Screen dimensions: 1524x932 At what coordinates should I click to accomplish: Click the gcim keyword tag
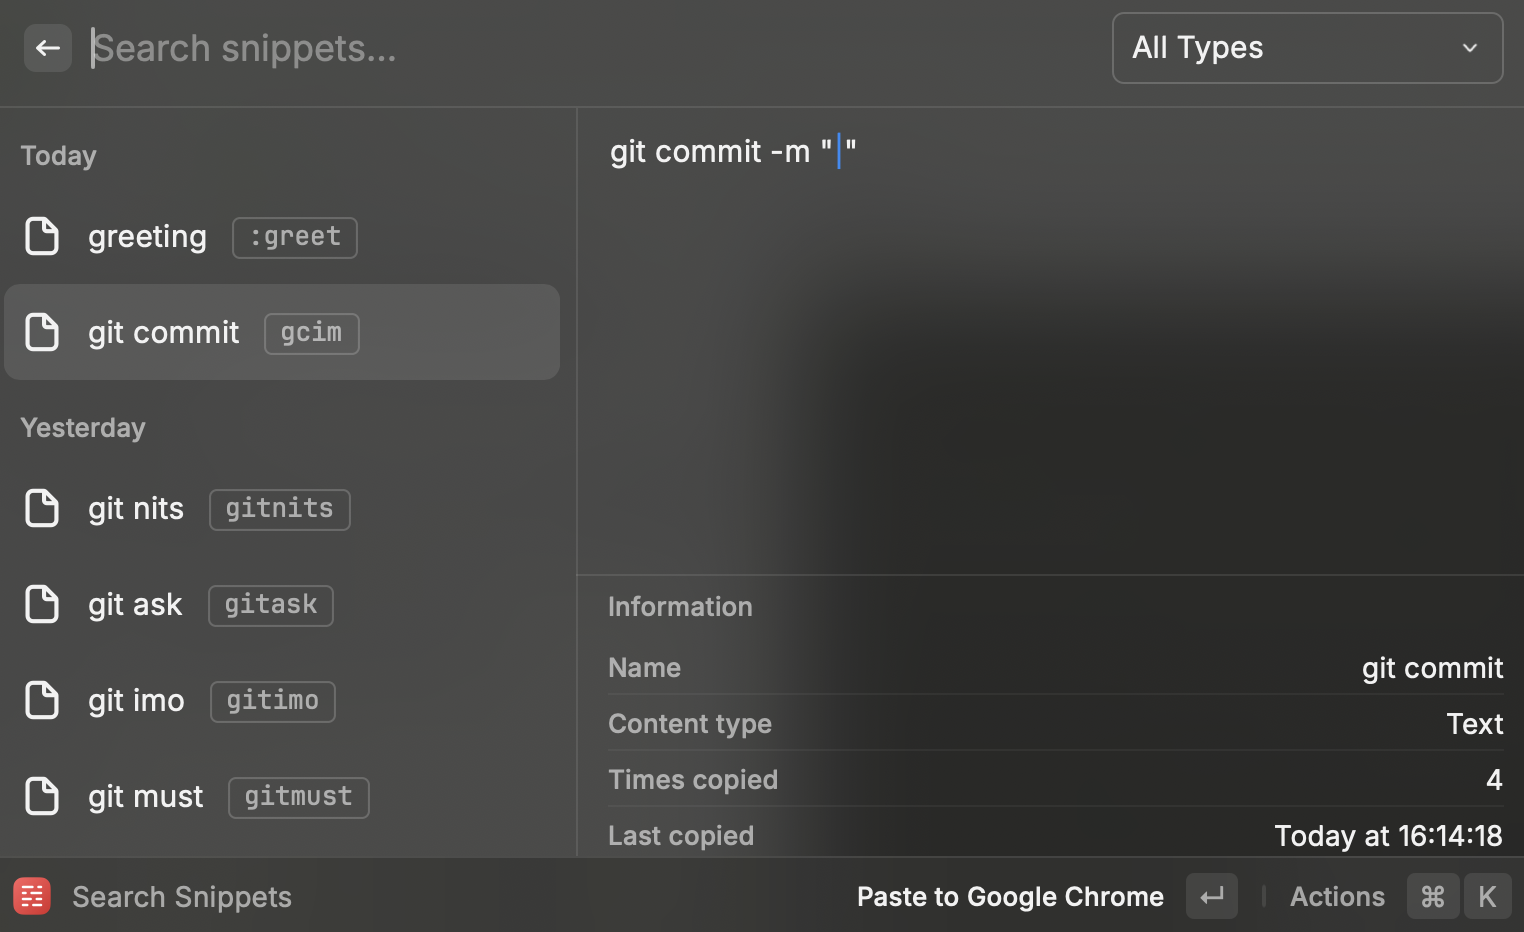tap(311, 333)
